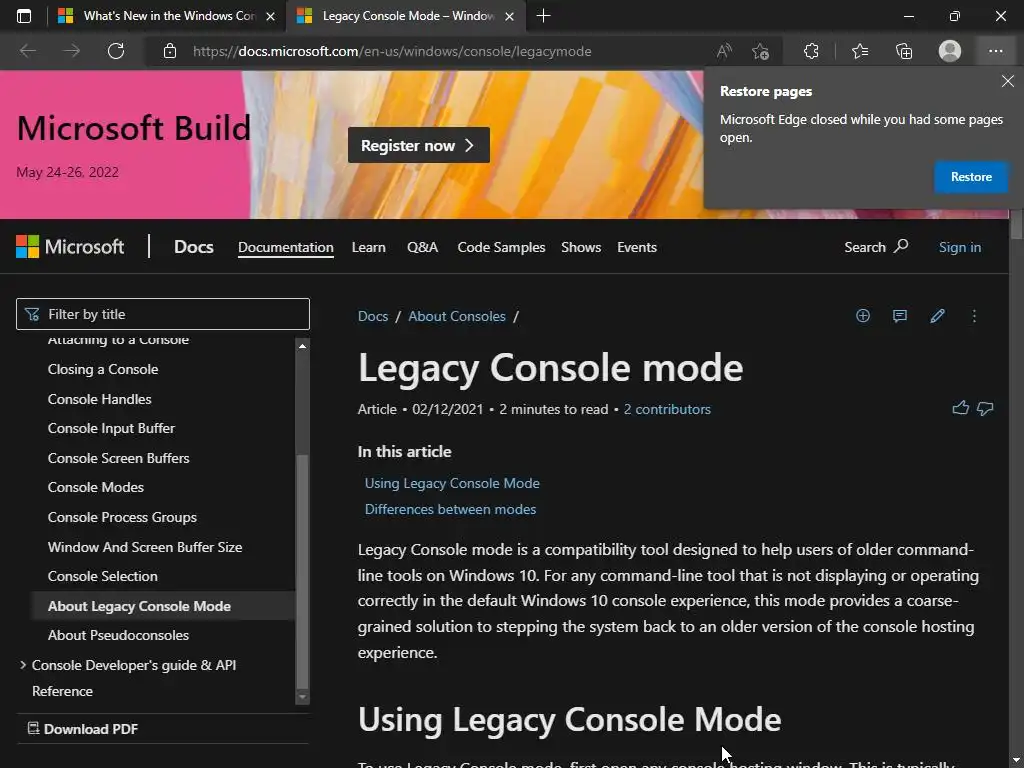Close the Legacy Console Mode tab
The height and width of the screenshot is (768, 1024).
point(509,16)
